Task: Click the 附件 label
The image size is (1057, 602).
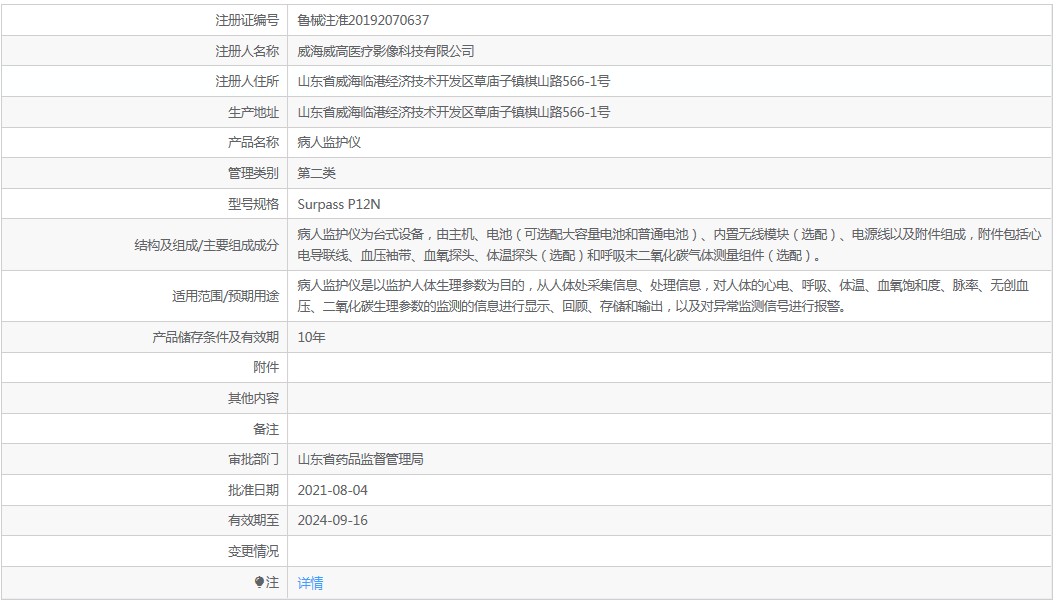Action: (x=266, y=367)
